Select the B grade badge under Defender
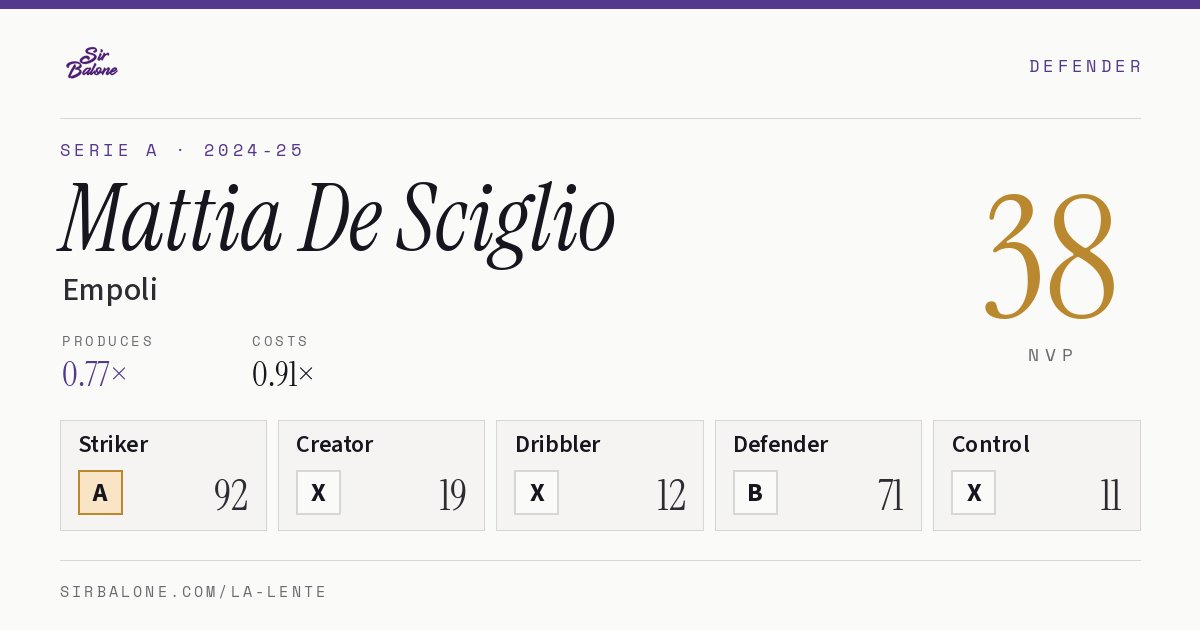Screen dimensions: 1200x630 (755, 493)
